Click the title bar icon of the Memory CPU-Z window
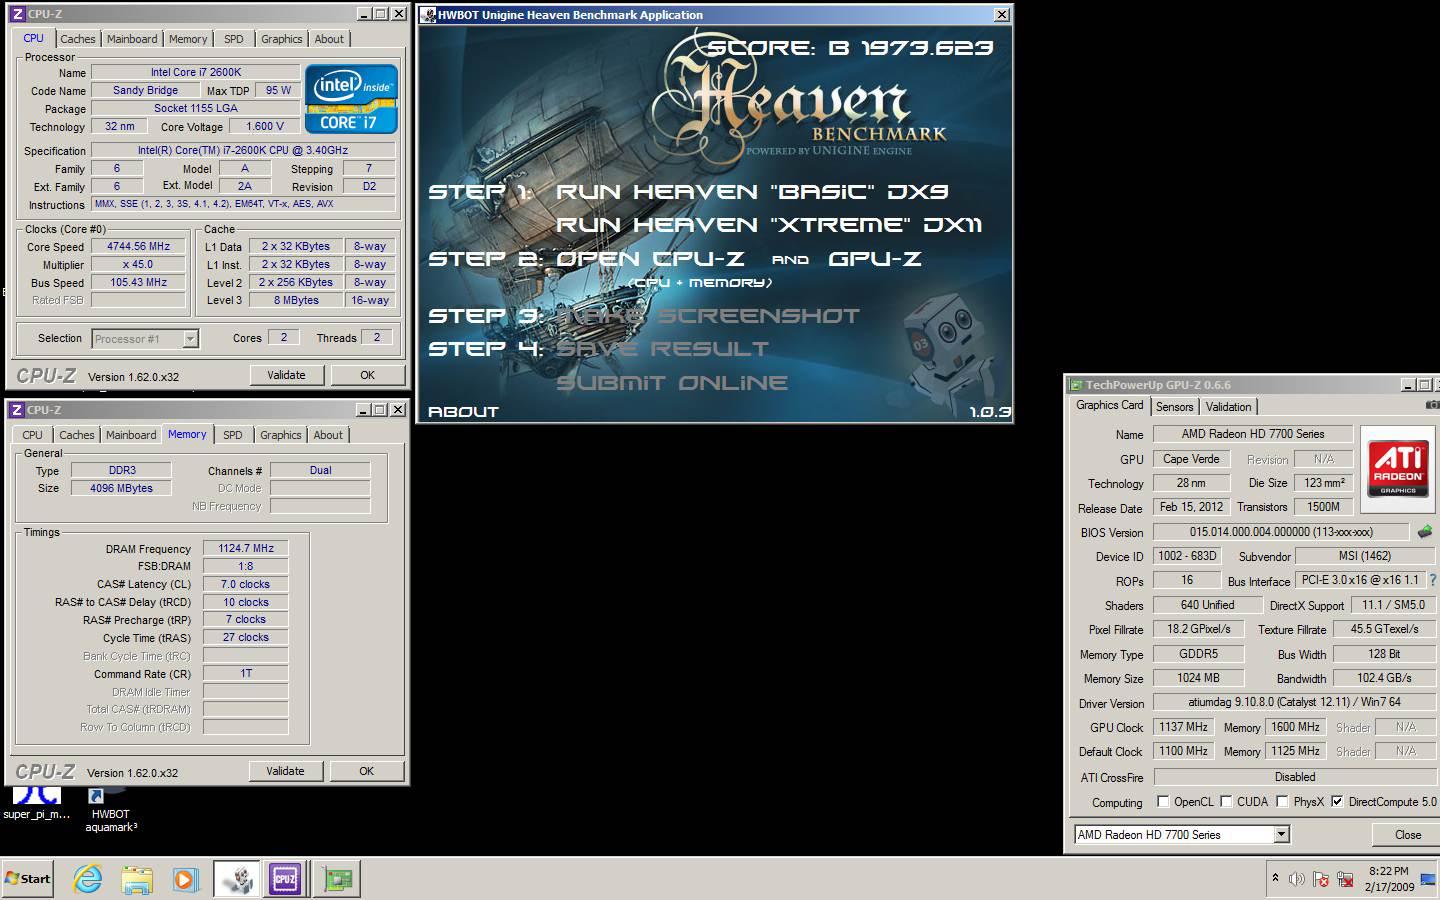The width and height of the screenshot is (1440, 900). pos(17,410)
